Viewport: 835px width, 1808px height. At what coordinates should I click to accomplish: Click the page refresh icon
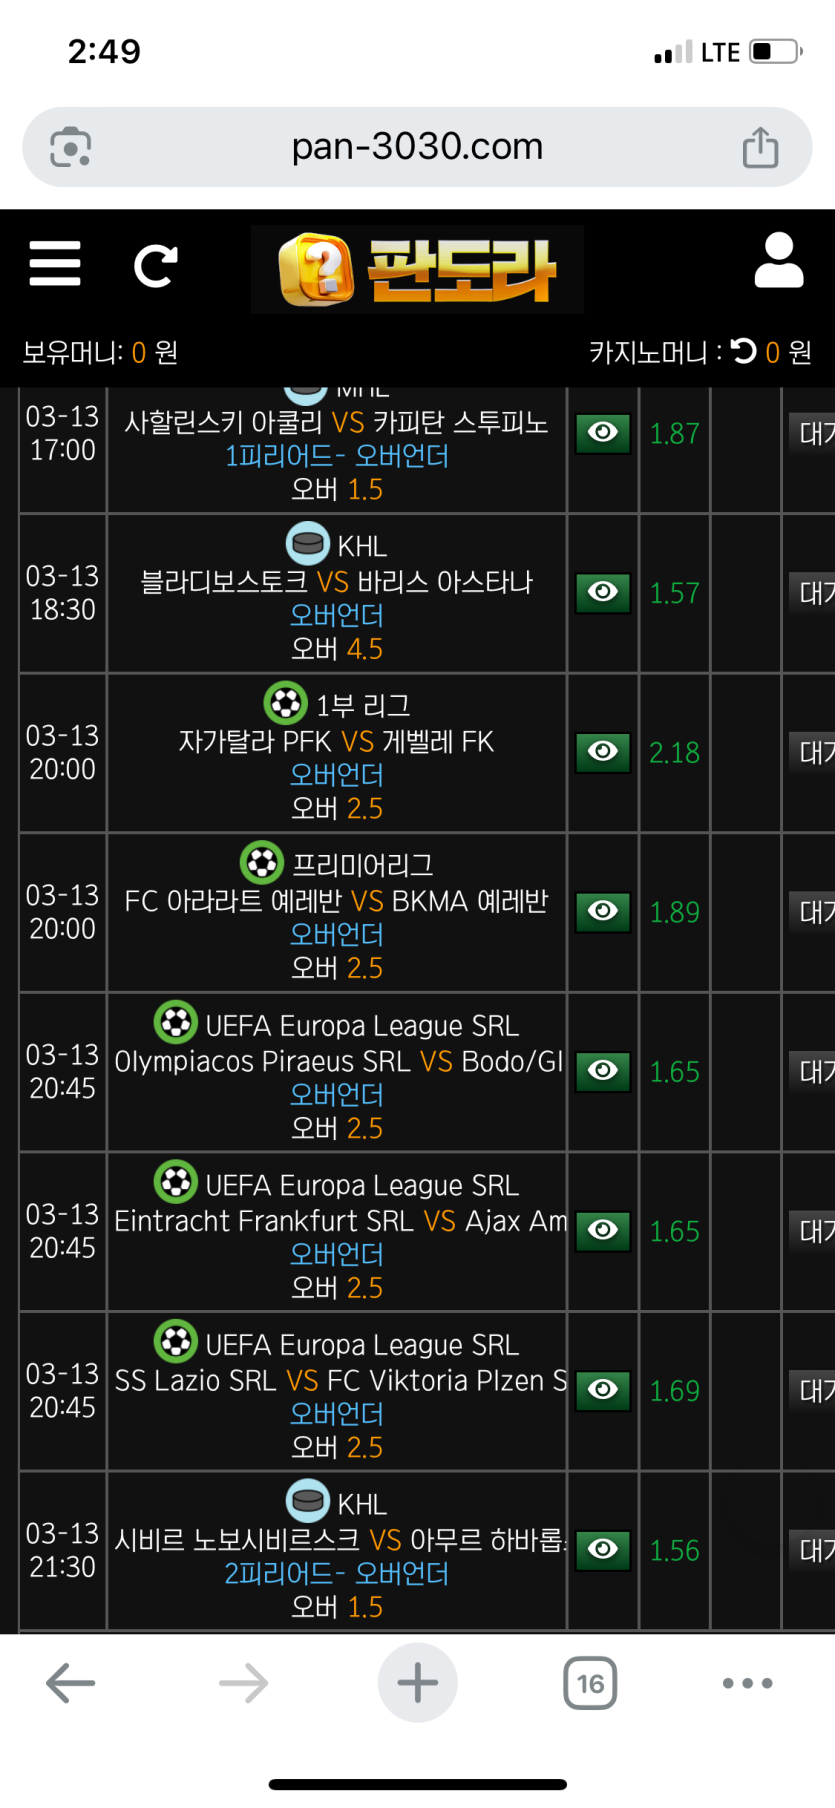tap(156, 266)
